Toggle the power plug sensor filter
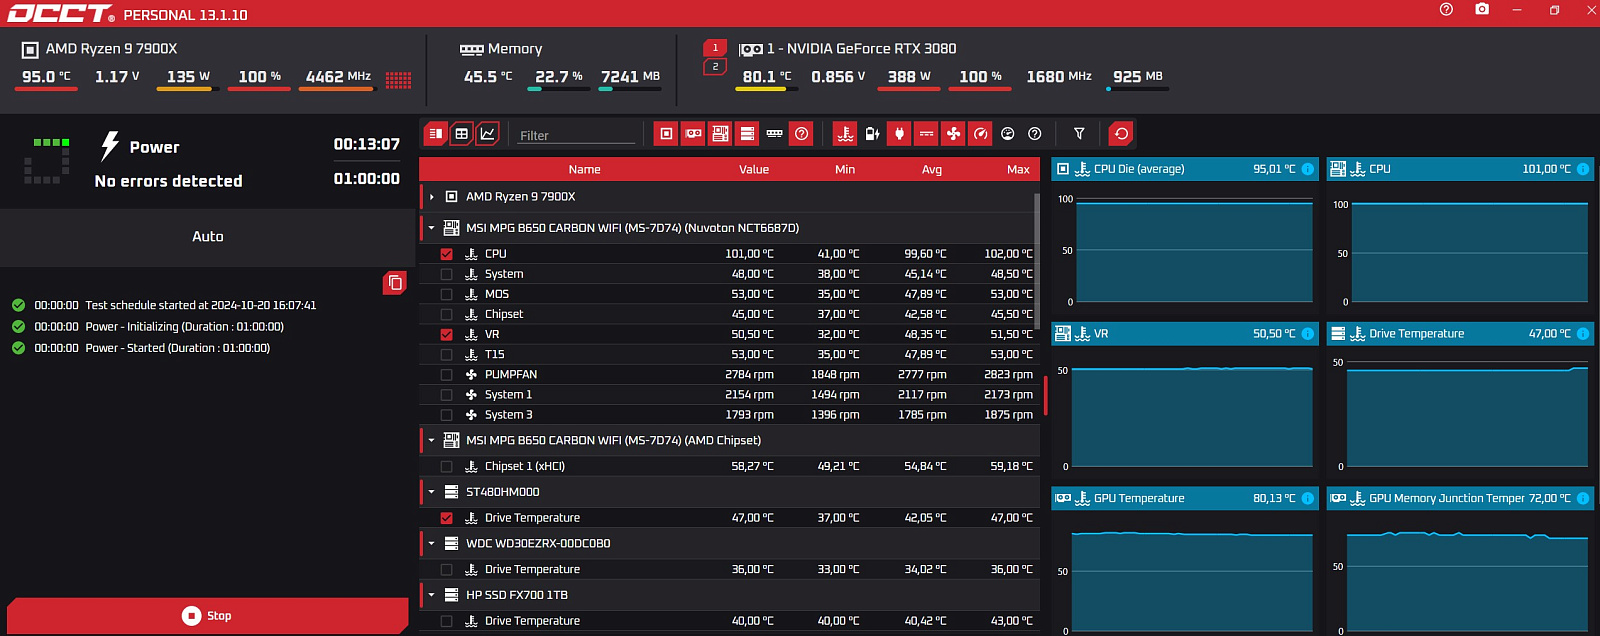Image resolution: width=1600 pixels, height=636 pixels. [x=899, y=134]
